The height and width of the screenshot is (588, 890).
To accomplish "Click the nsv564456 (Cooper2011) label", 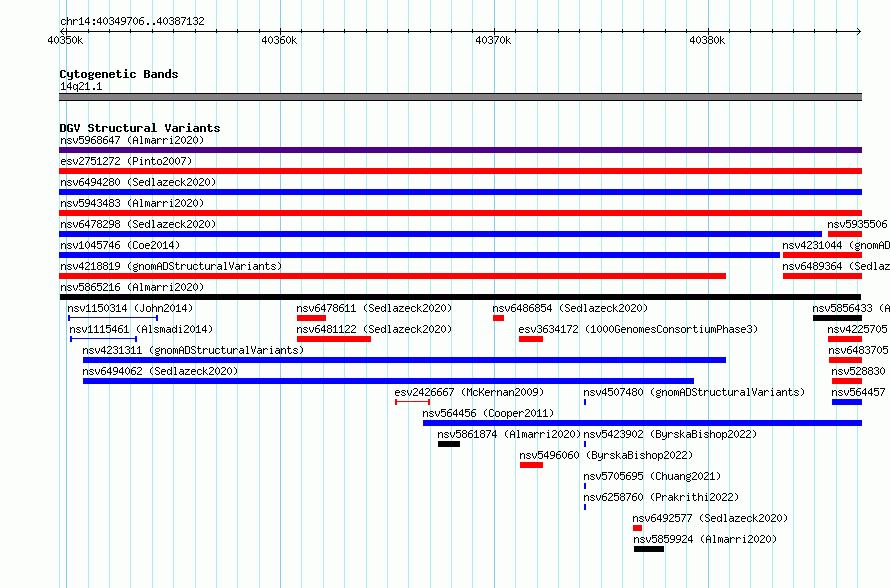I will (x=488, y=413).
